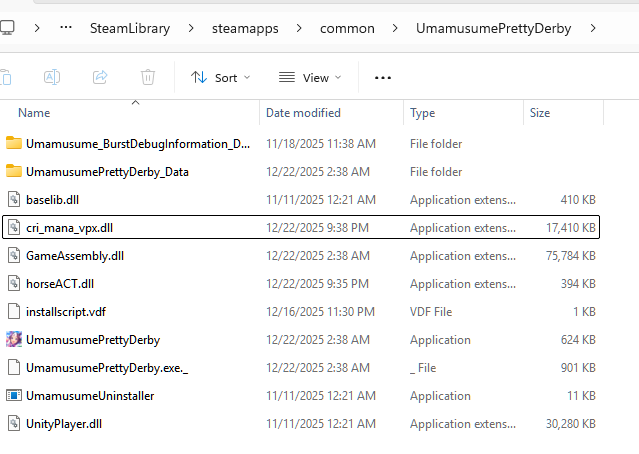The width and height of the screenshot is (639, 454).
Task: Select cri_mana_vpx.dll file icon
Action: click(14, 227)
